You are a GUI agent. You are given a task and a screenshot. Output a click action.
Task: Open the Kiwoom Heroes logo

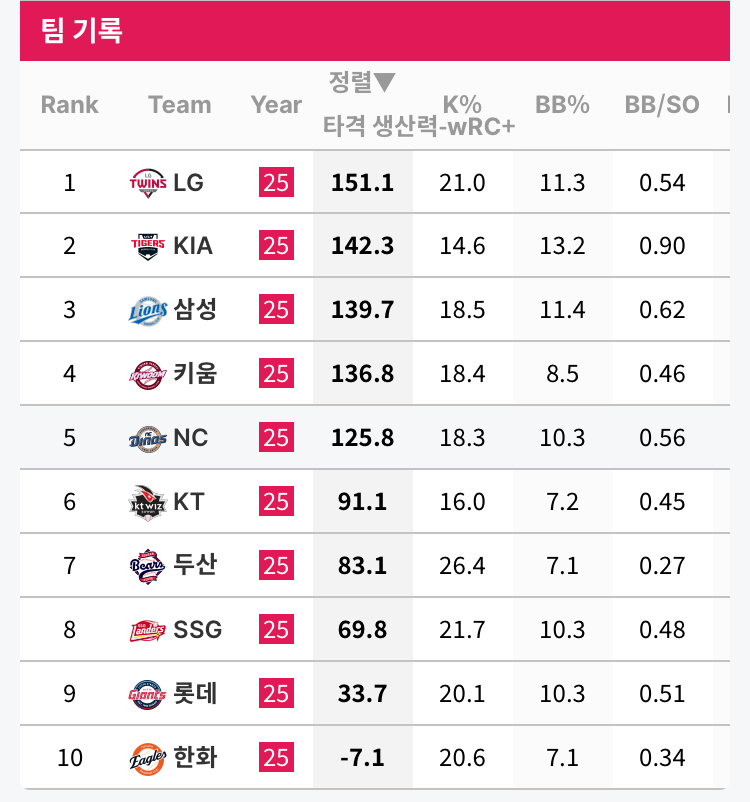pyautogui.click(x=148, y=374)
